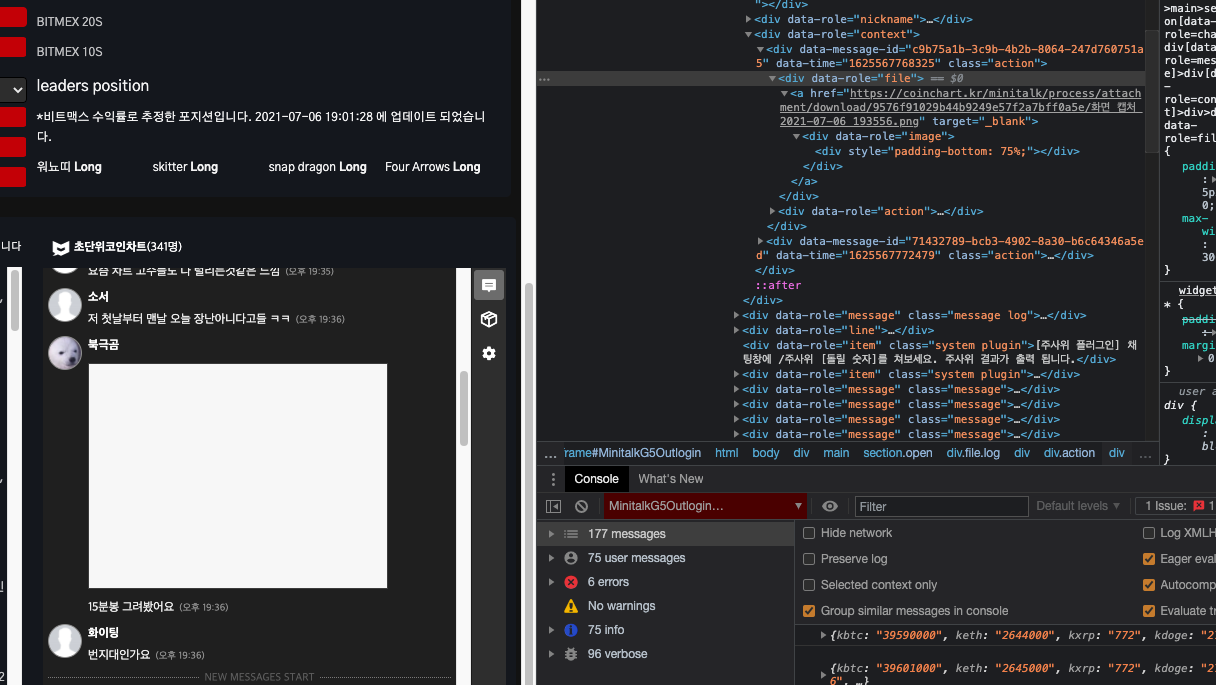Expand the 75 info group
The image size is (1216, 685).
click(x=551, y=630)
